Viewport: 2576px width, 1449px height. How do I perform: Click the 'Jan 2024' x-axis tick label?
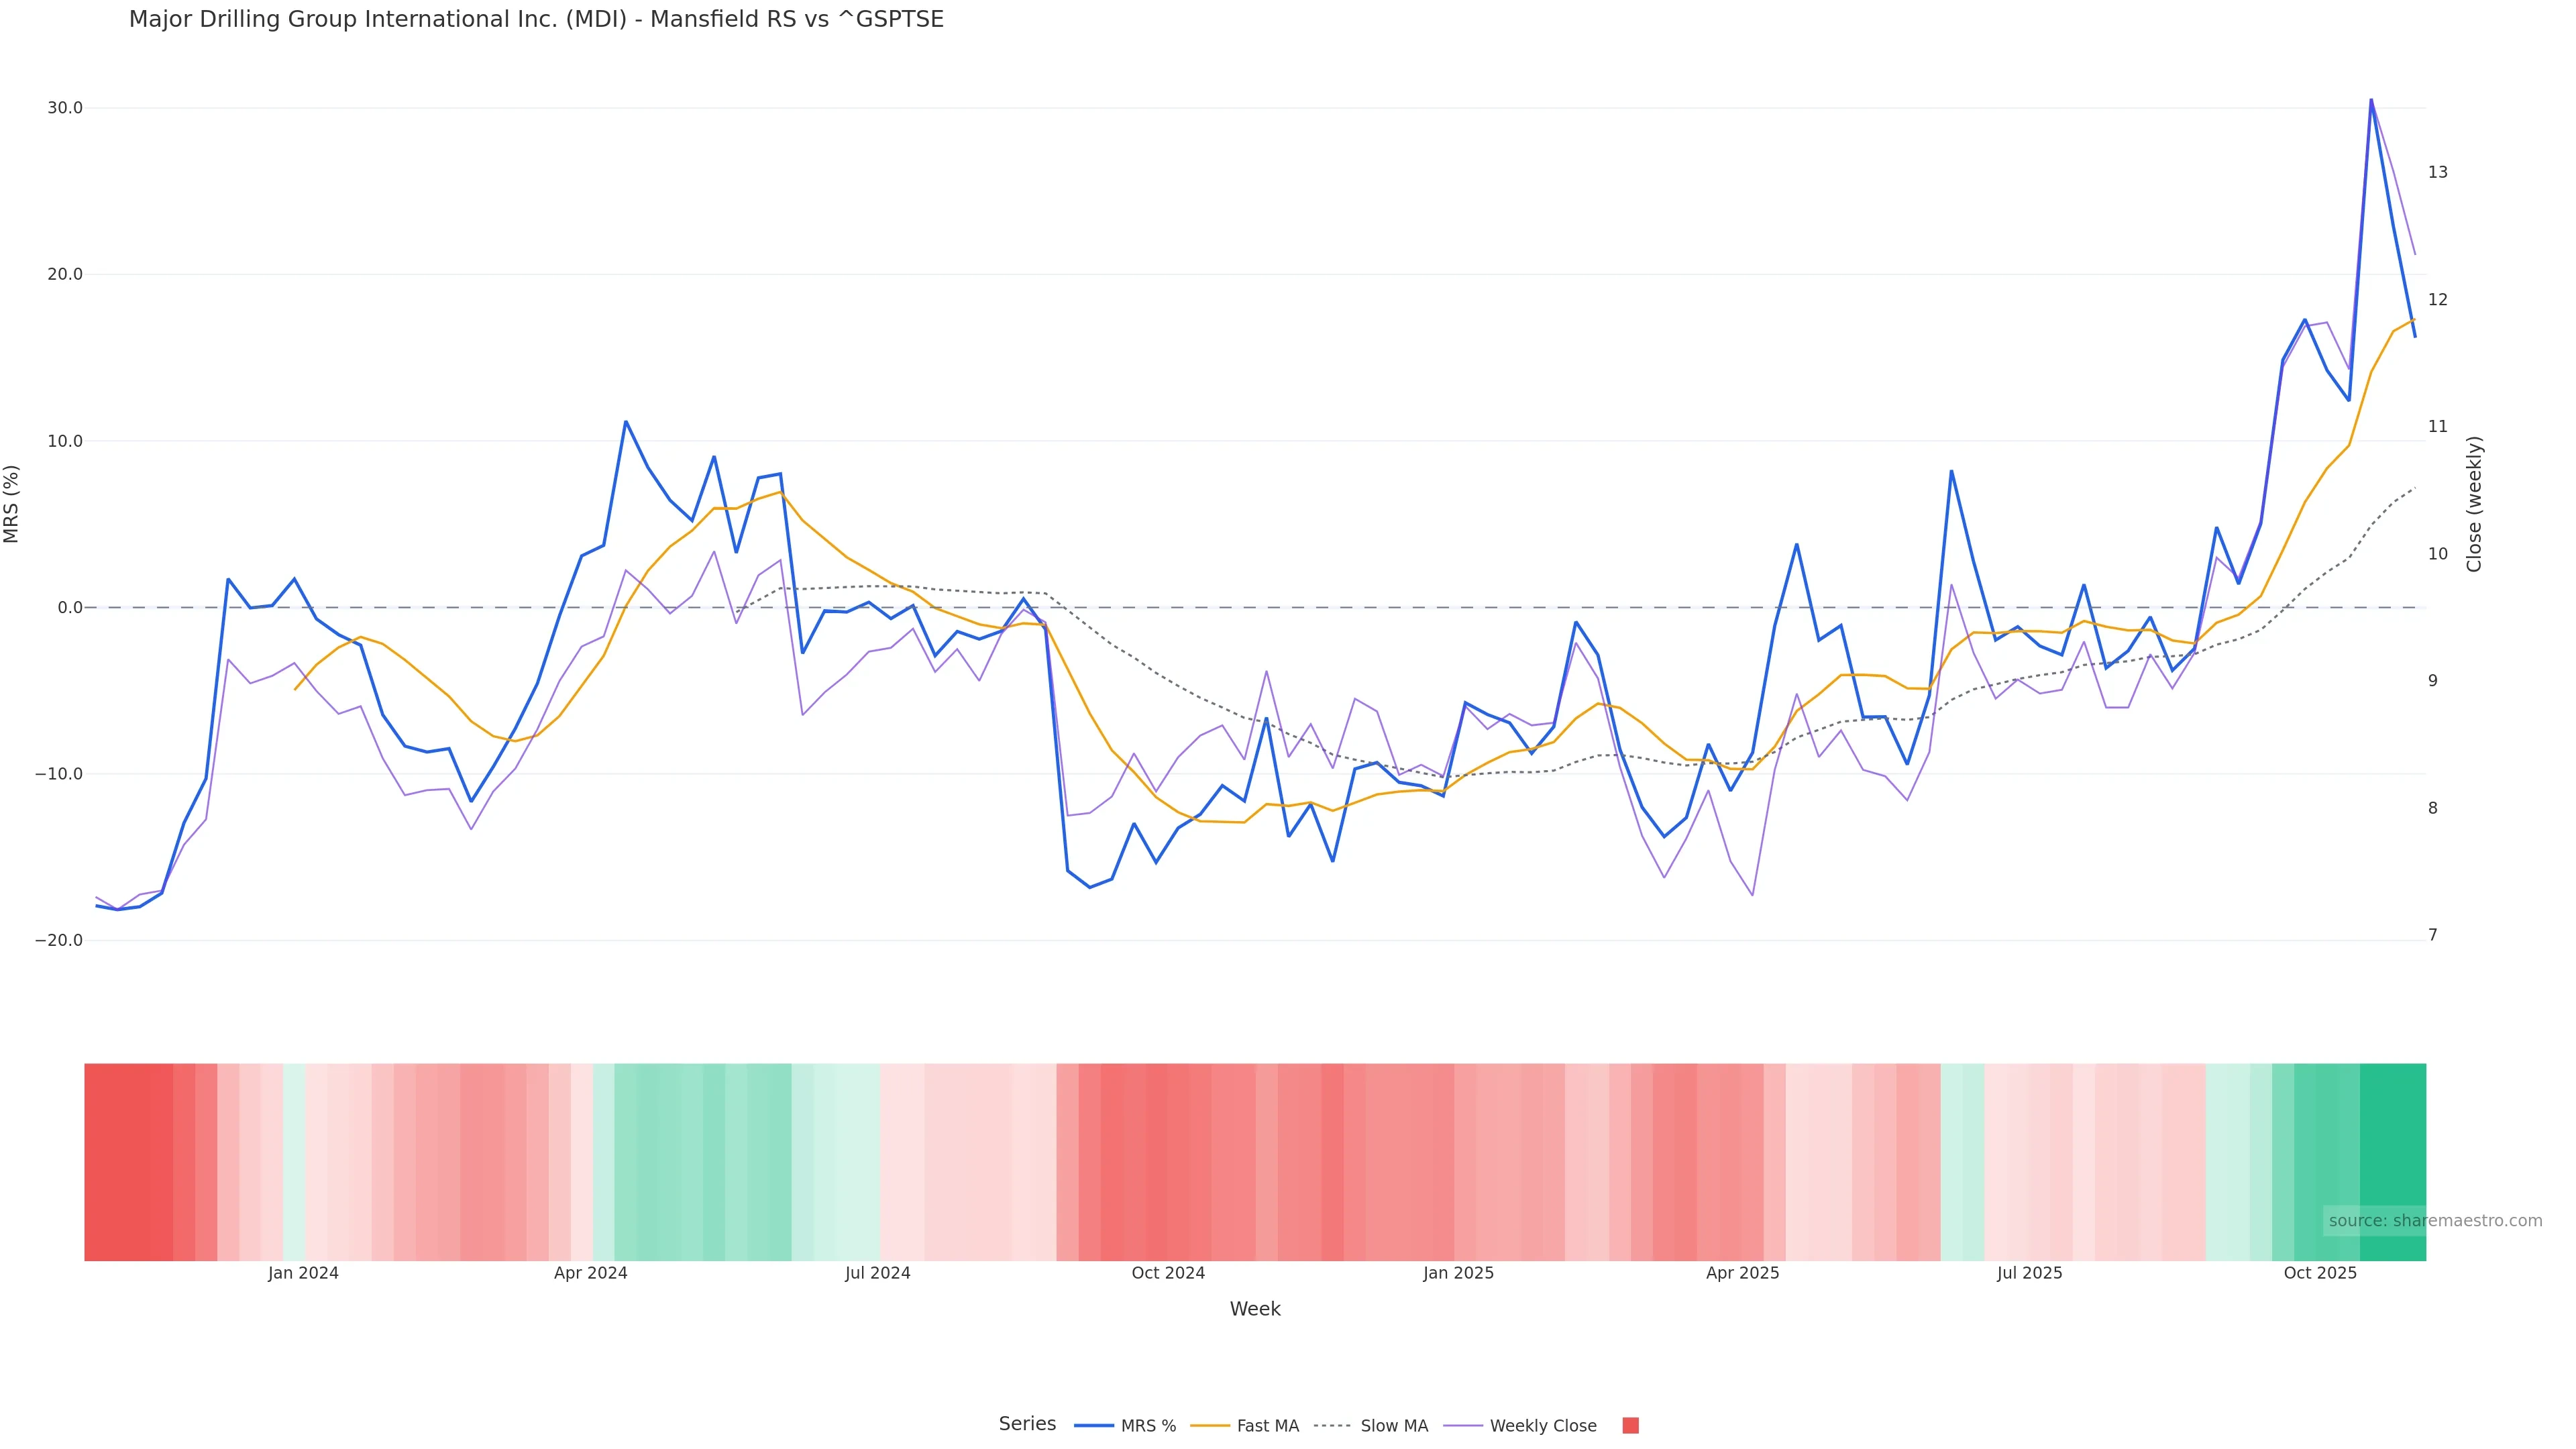pos(303,1273)
